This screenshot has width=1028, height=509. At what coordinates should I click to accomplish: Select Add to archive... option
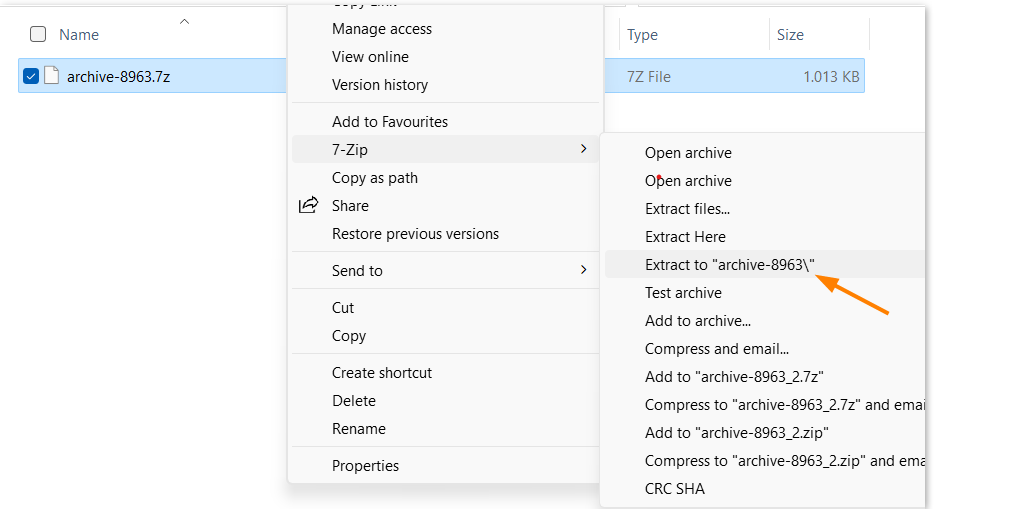[x=698, y=321]
